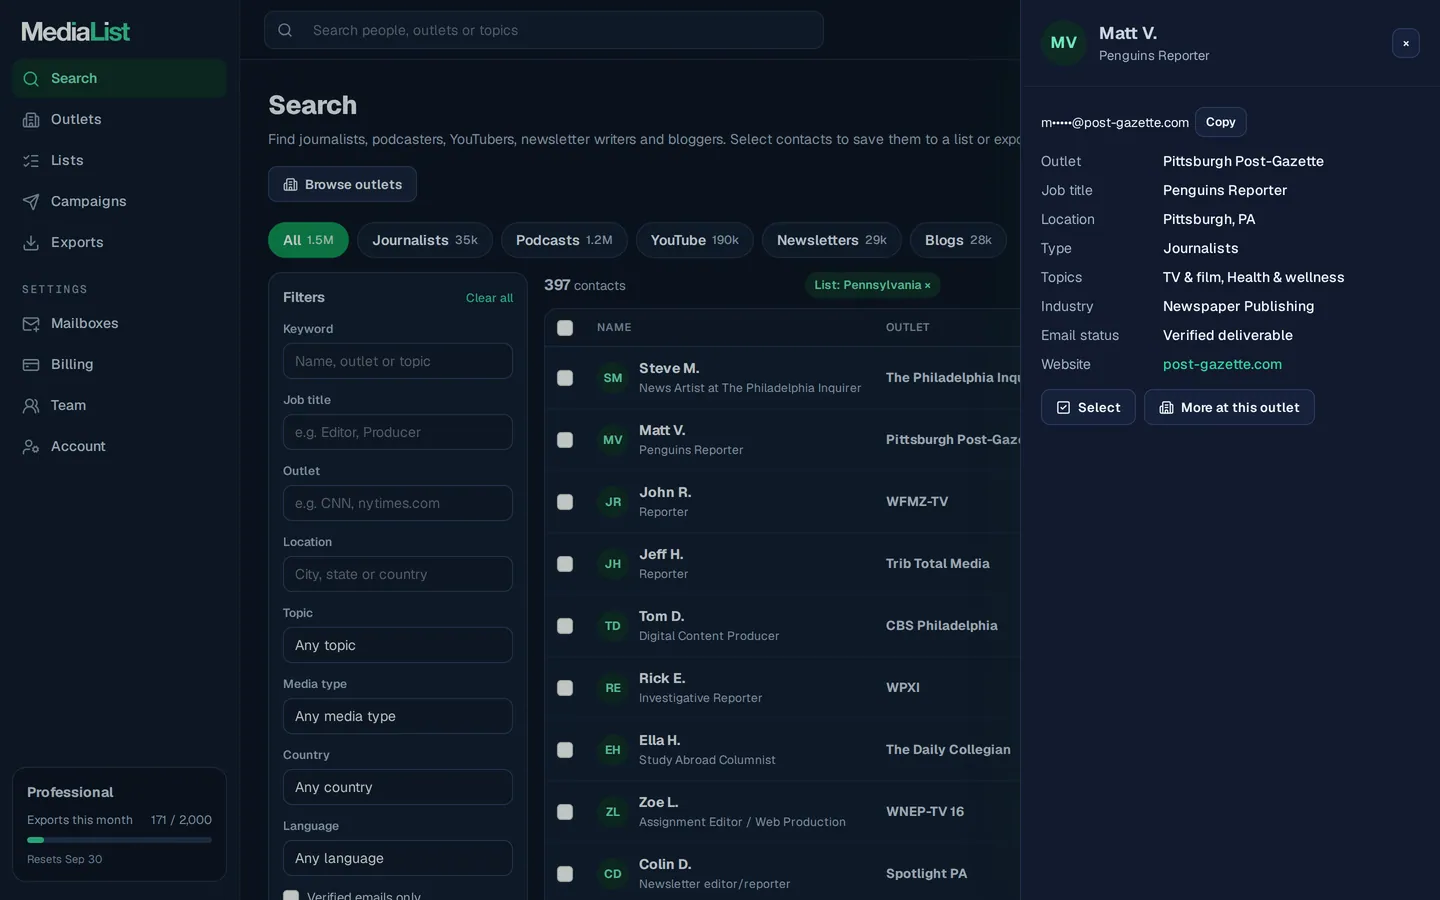
Task: Click Tom D.'s TD avatar
Action: [613, 626]
